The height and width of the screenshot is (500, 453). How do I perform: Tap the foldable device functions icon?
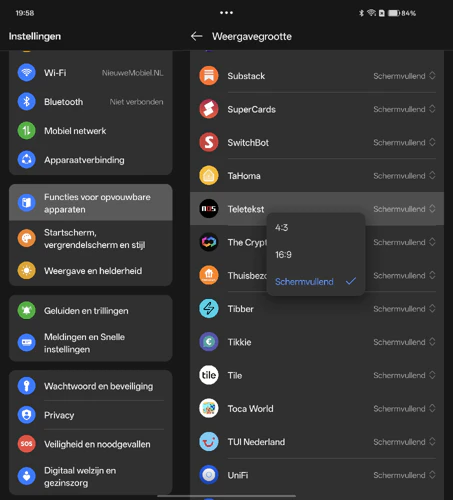click(x=27, y=203)
